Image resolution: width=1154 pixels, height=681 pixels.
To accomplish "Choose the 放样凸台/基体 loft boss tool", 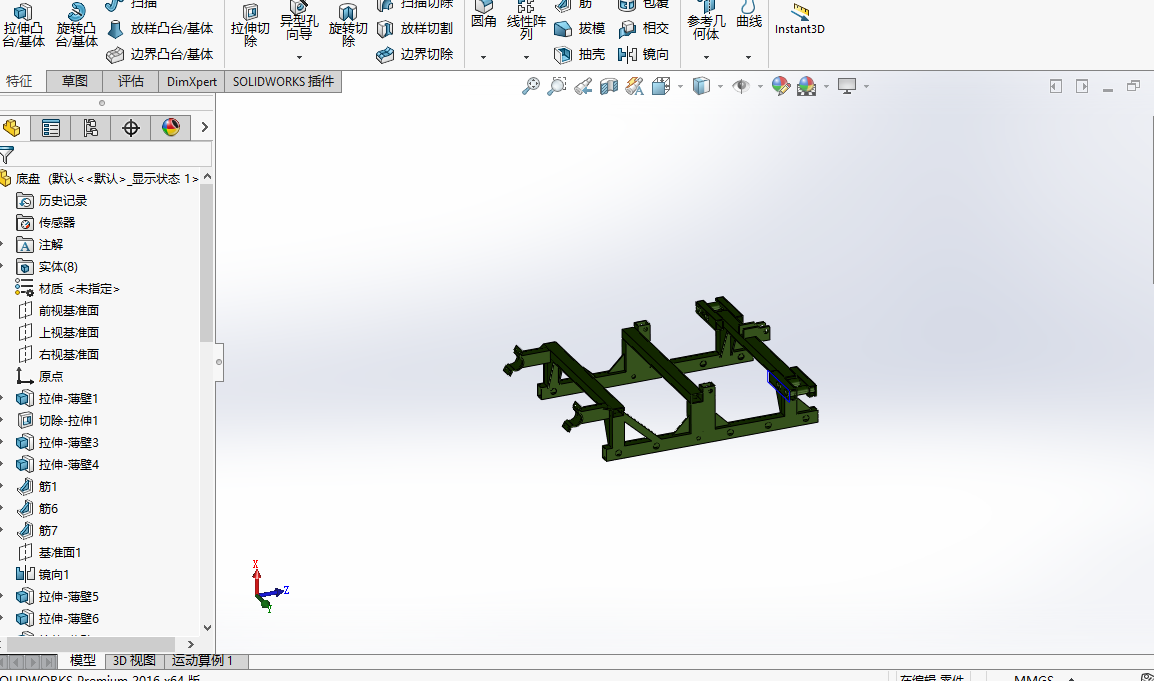I will point(160,29).
